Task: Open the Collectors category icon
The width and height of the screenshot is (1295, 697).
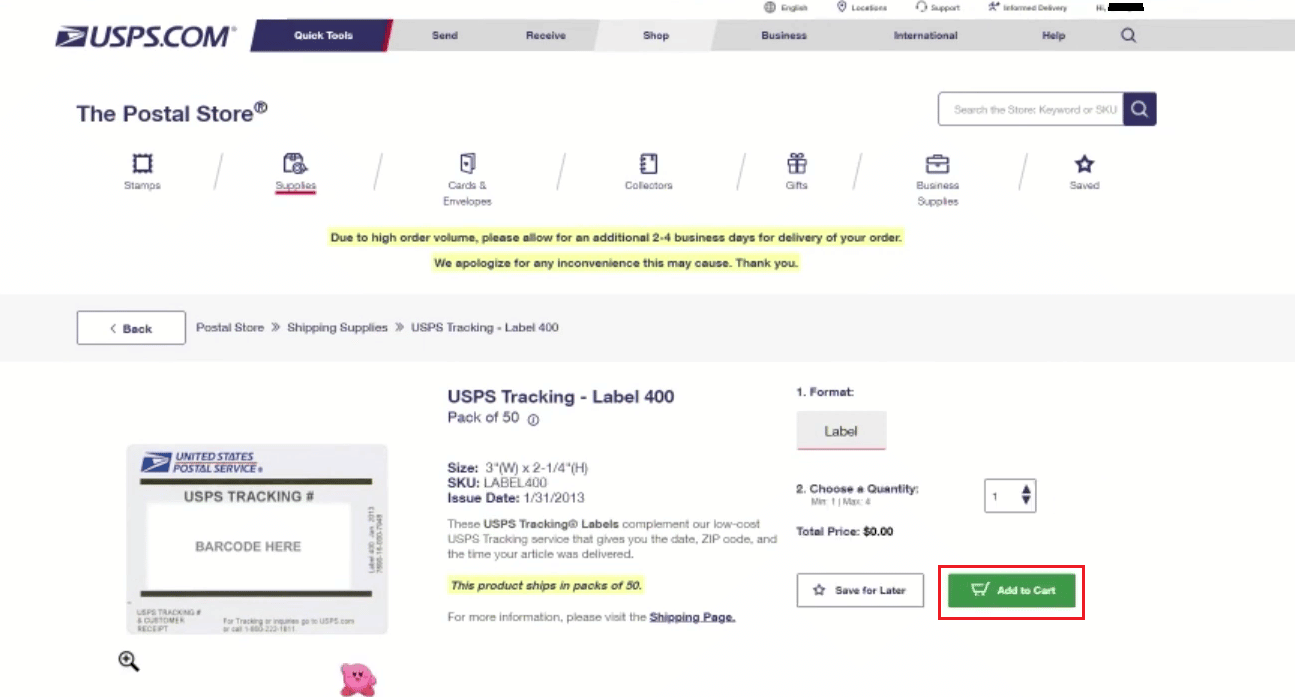Action: tap(648, 163)
